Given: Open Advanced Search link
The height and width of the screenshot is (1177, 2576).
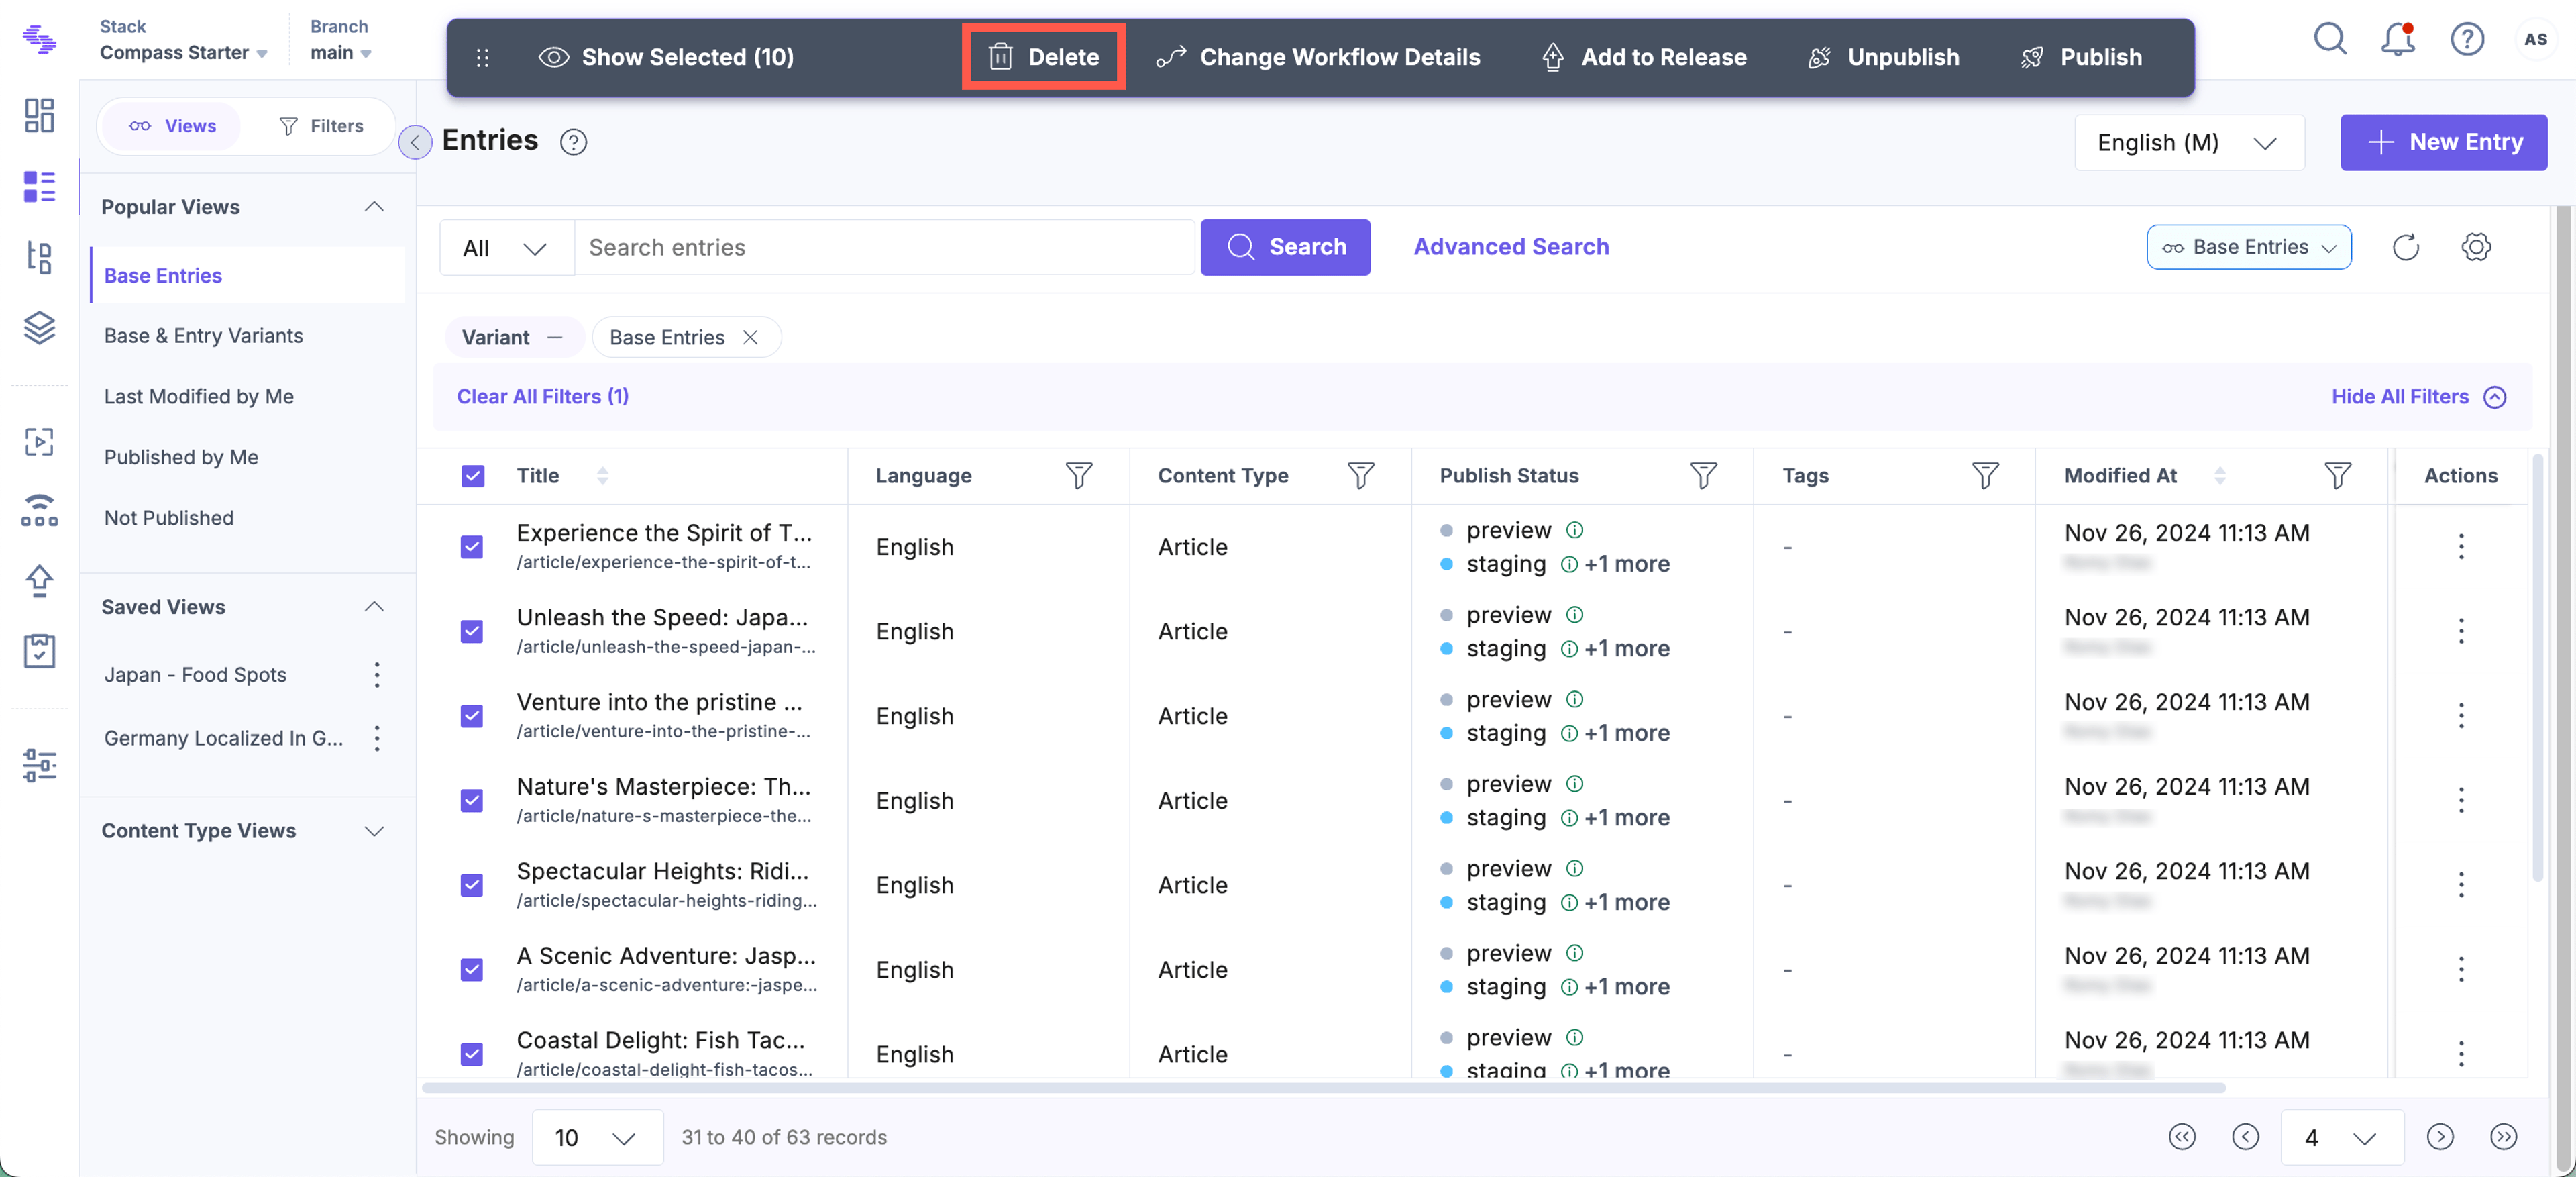Looking at the screenshot, I should [x=1510, y=247].
